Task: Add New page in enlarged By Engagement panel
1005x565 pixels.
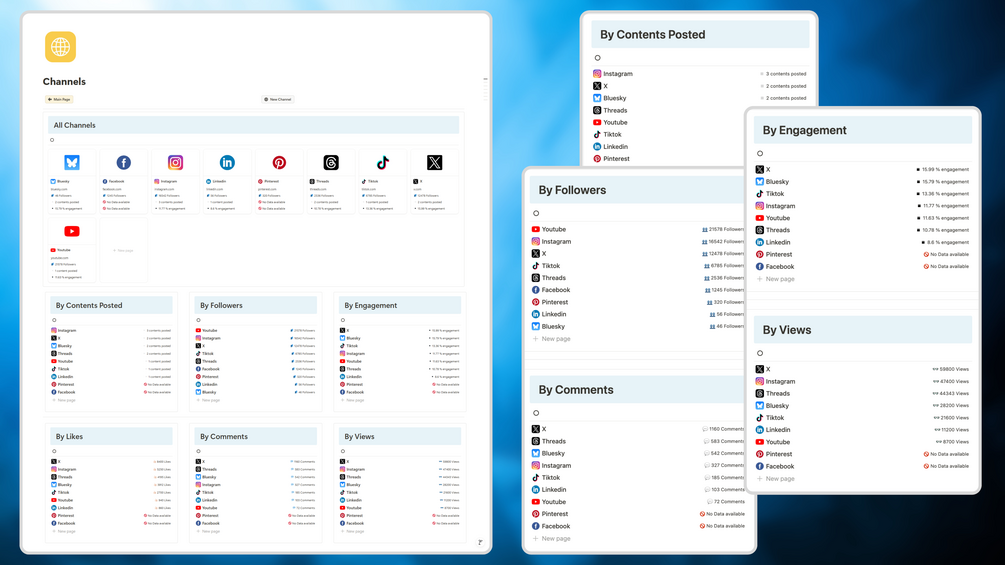Action: click(x=776, y=279)
